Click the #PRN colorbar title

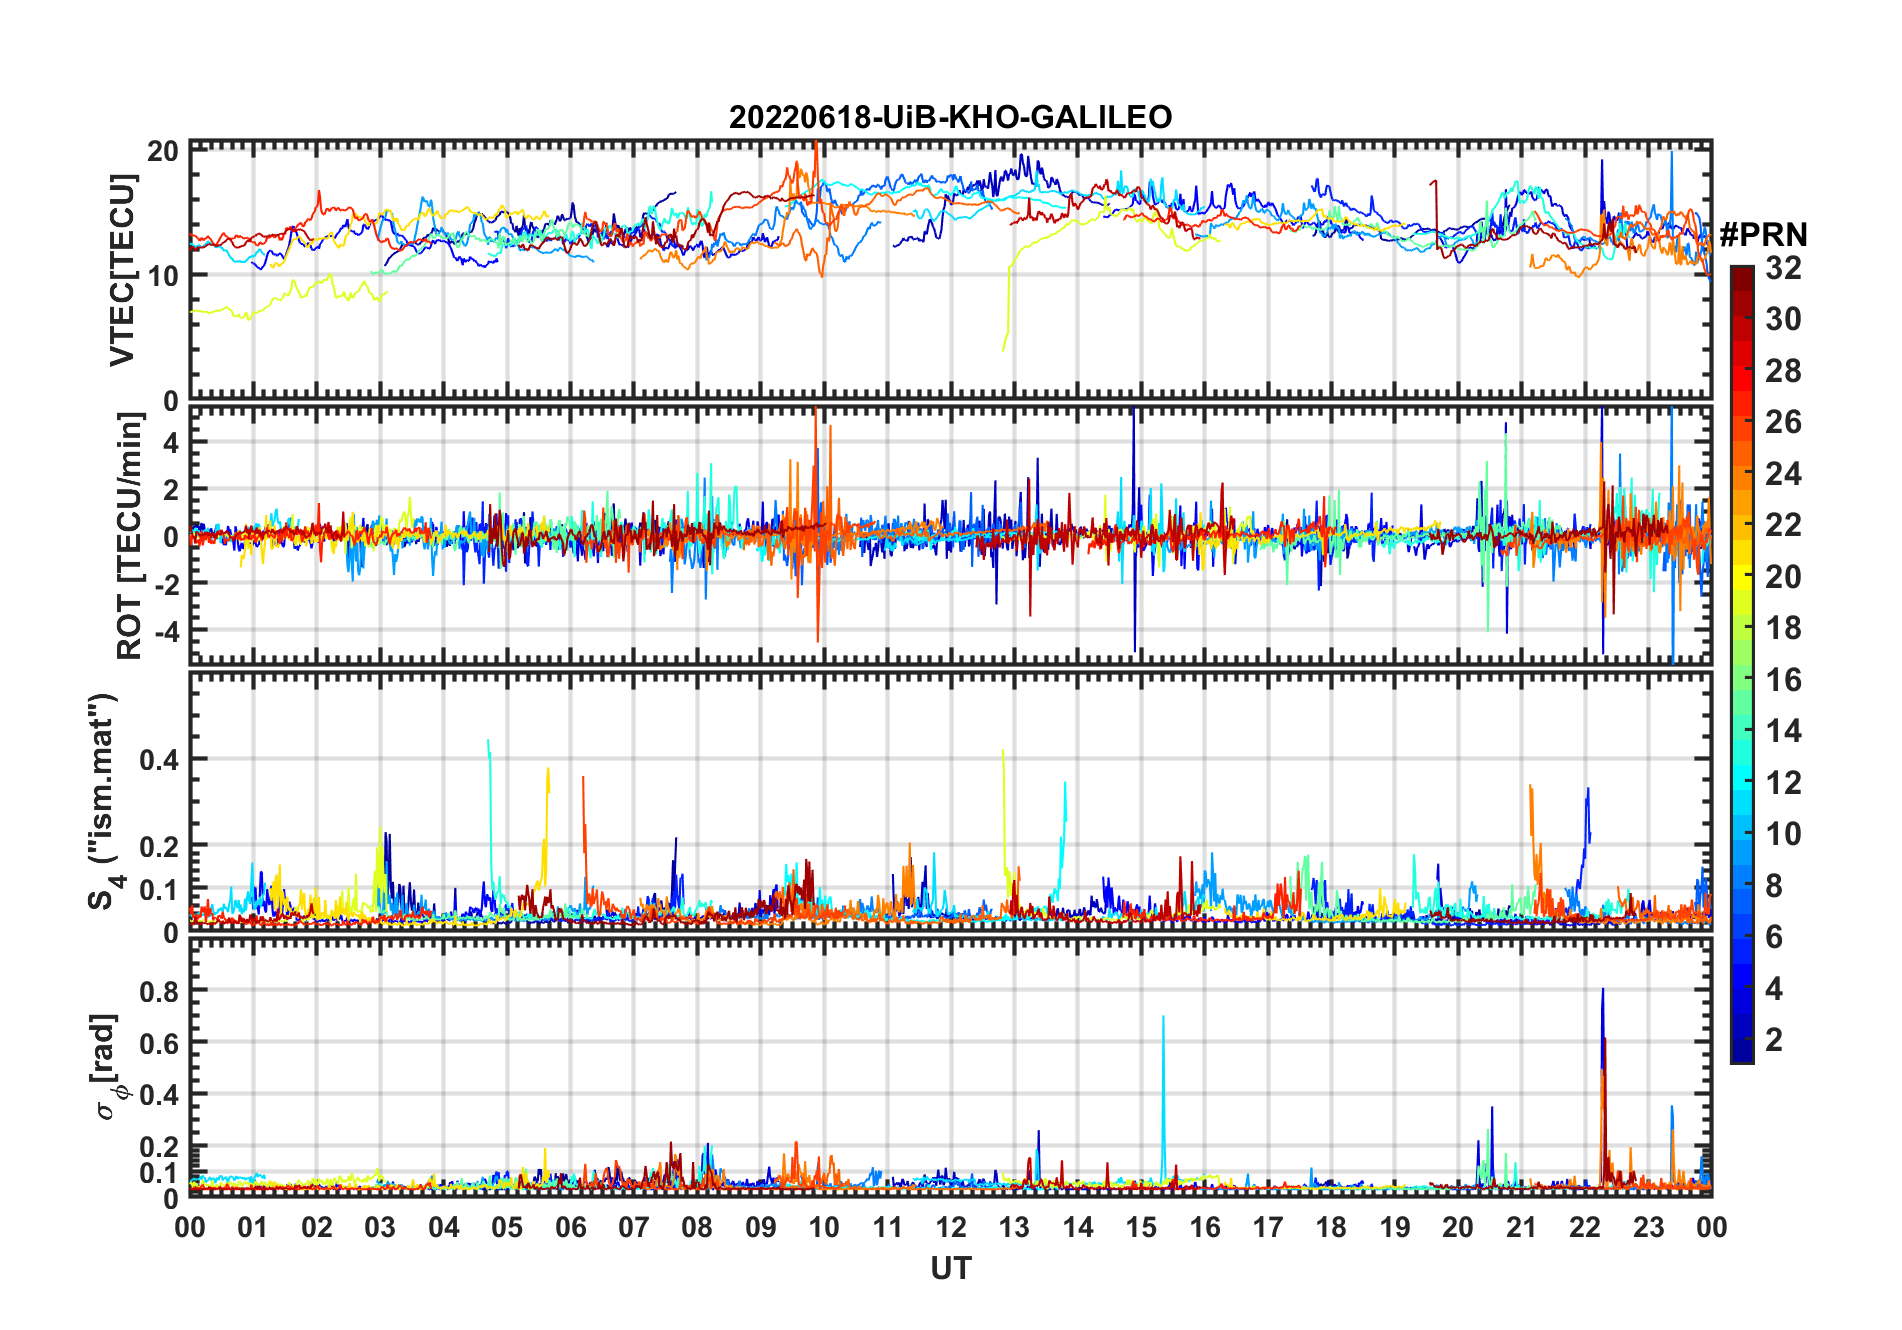1764,235
